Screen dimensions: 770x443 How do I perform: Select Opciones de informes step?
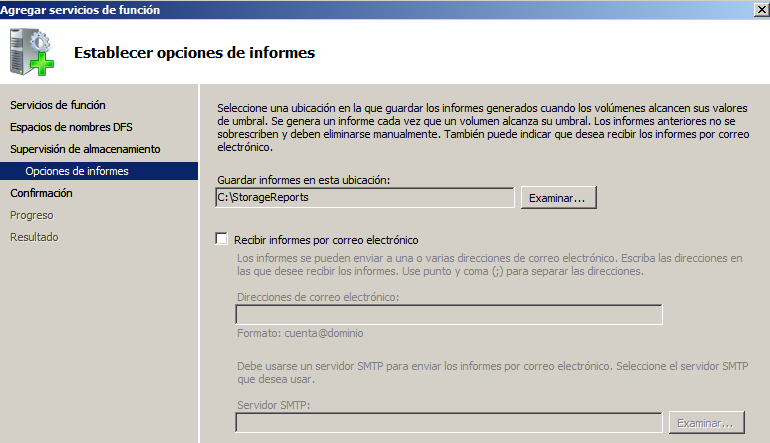point(99,171)
